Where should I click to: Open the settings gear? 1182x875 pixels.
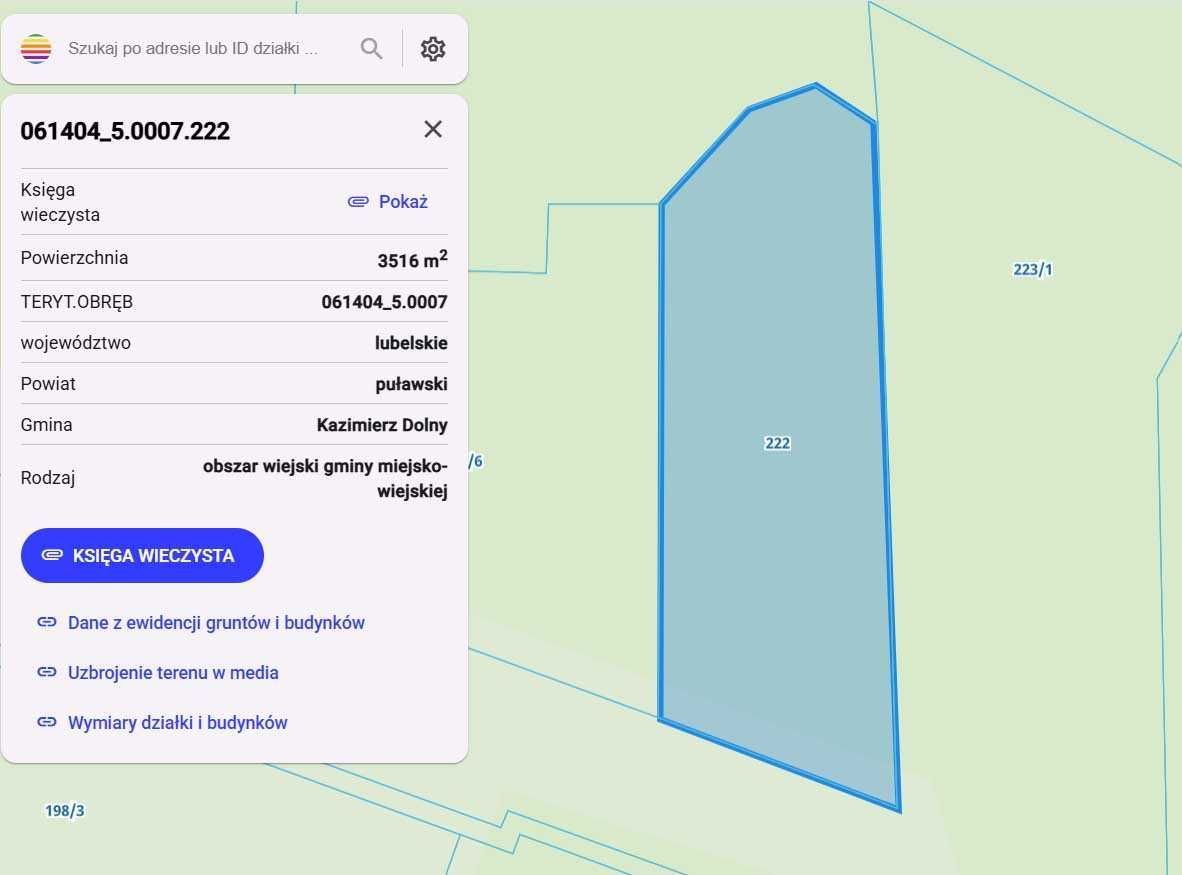(432, 47)
